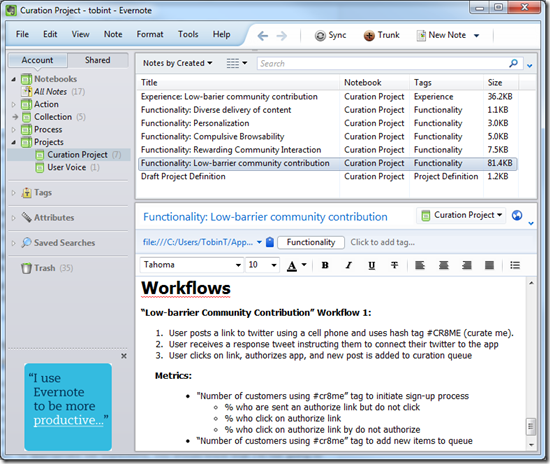Open the Notes by Created sort dropdown
This screenshot has width=550, height=464.
coord(177,63)
